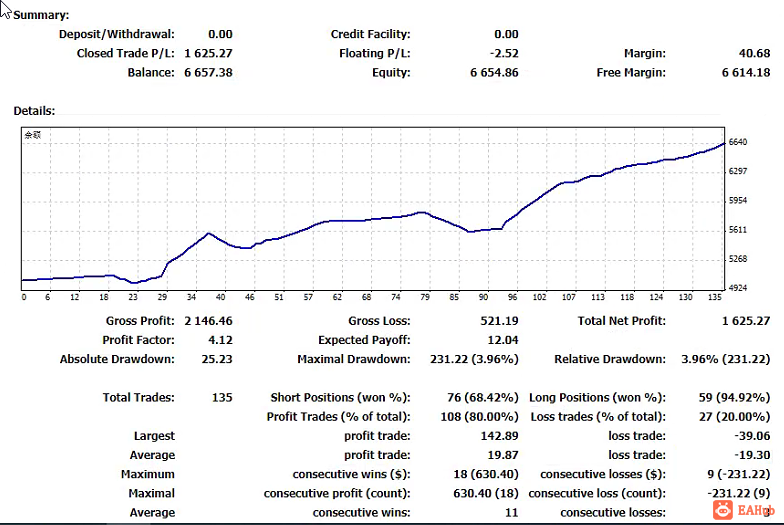Click y-axis label 4924 on chart

pyautogui.click(x=738, y=288)
